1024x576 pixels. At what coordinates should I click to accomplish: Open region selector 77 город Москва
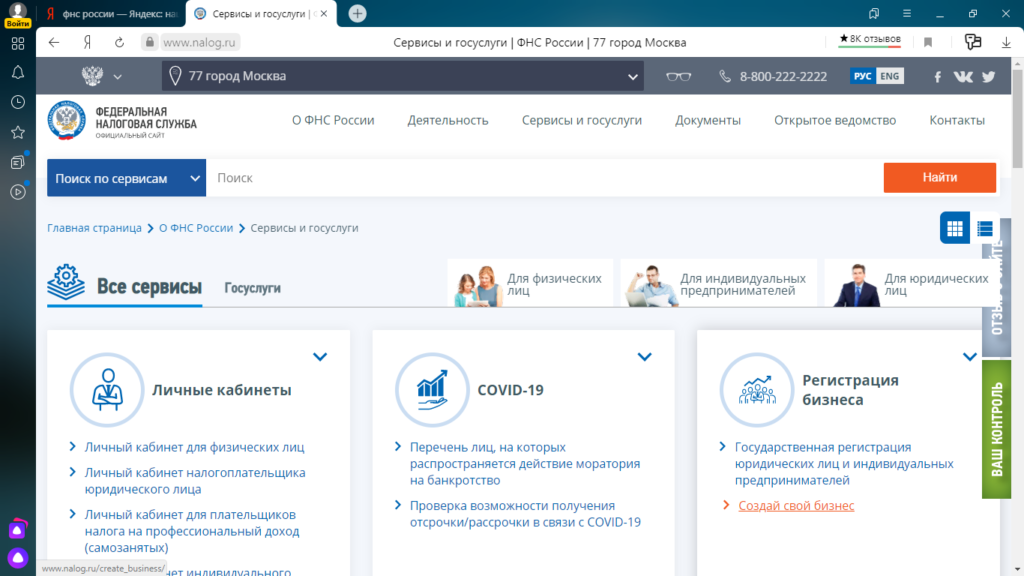403,76
